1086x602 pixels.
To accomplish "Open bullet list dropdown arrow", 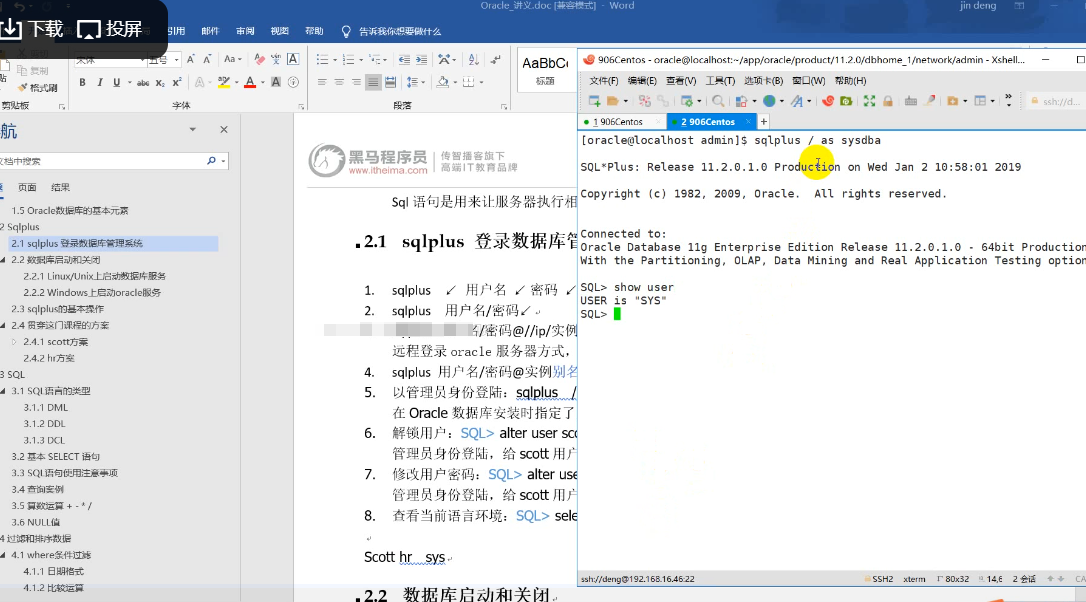I will 335,60.
